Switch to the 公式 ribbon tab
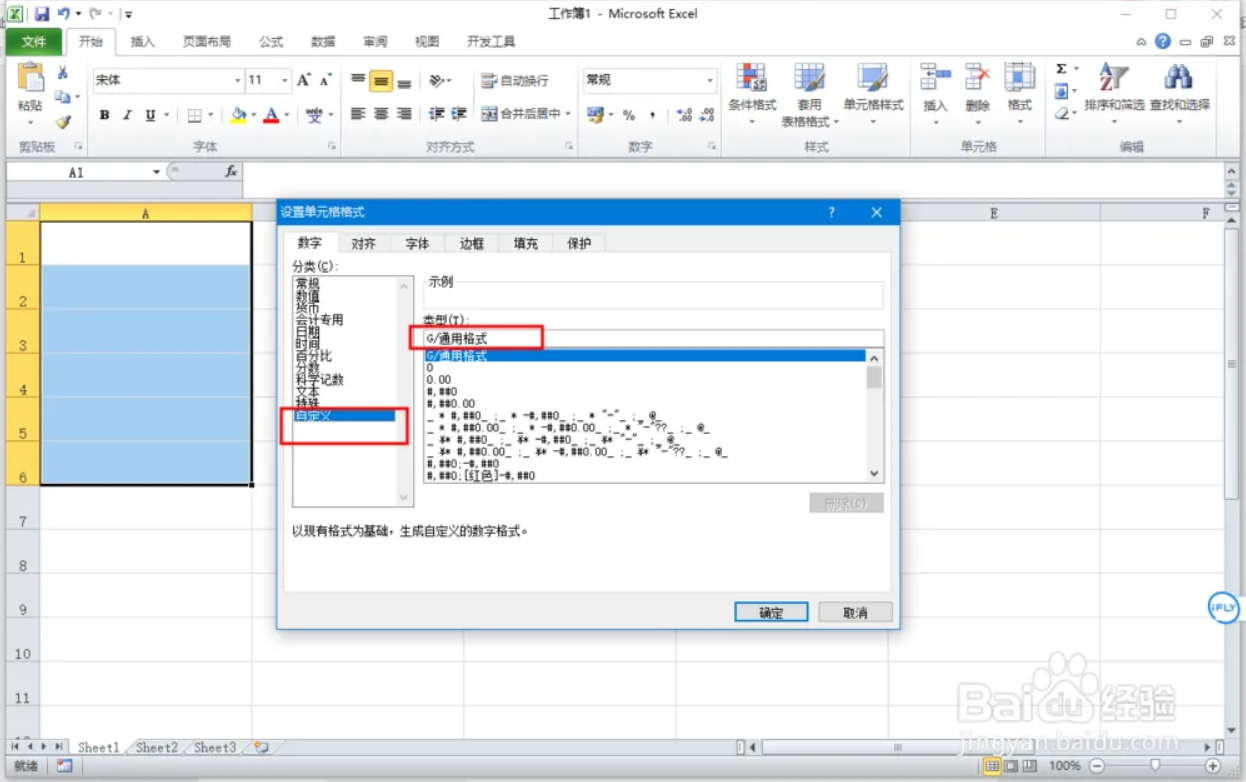The height and width of the screenshot is (782, 1246). [271, 42]
